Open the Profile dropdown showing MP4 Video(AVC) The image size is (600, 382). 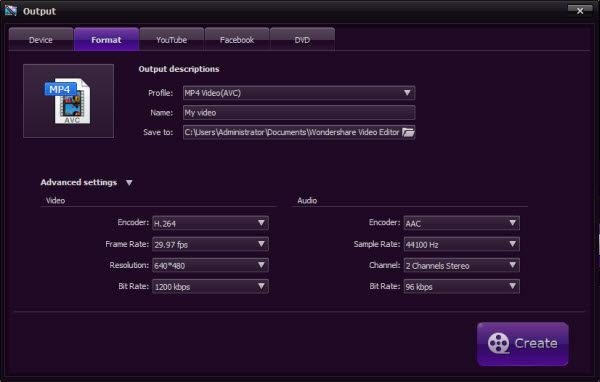tap(299, 93)
